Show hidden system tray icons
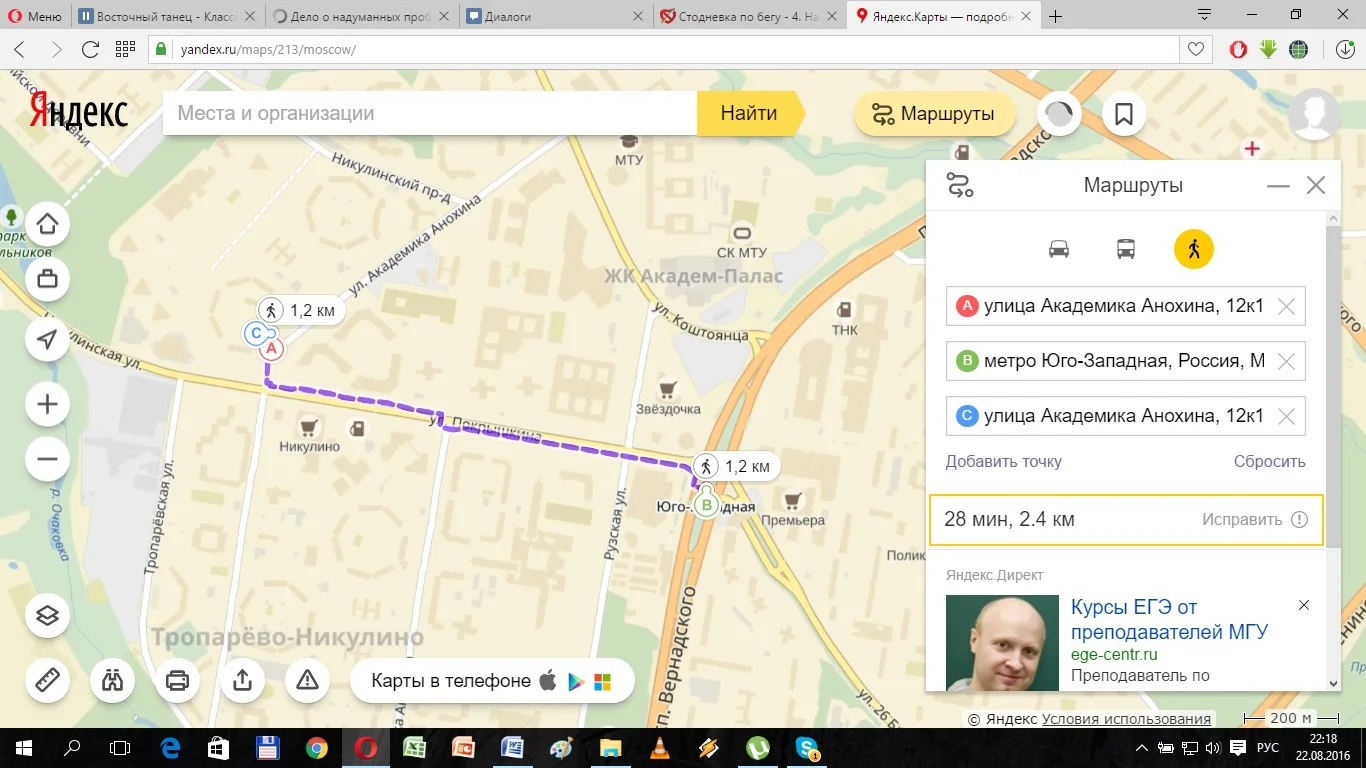Image resolution: width=1366 pixels, height=768 pixels. 1142,748
